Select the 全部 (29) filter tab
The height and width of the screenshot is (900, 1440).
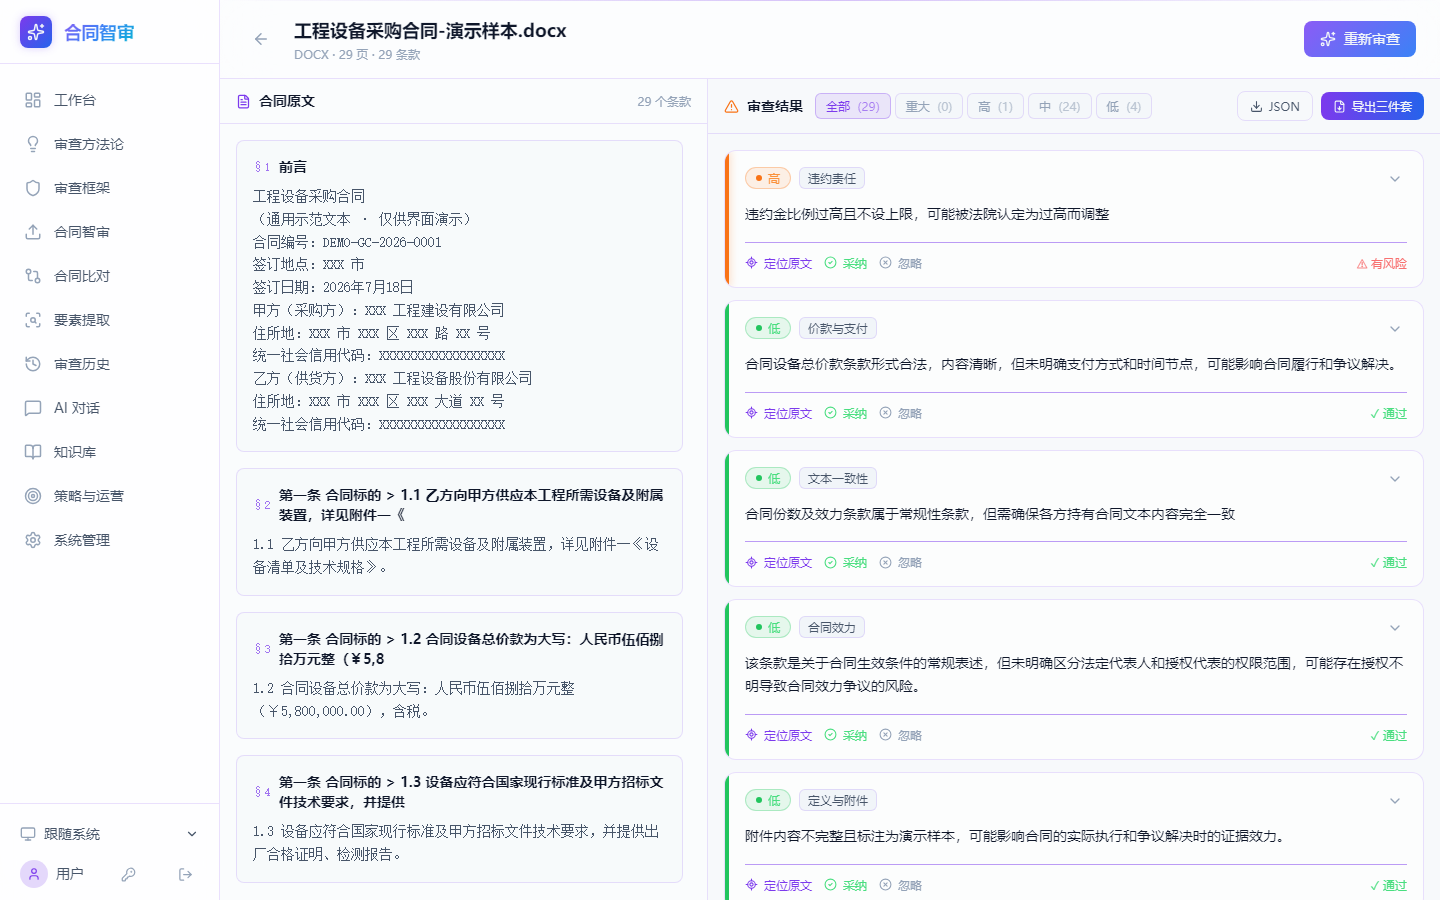pyautogui.click(x=853, y=106)
